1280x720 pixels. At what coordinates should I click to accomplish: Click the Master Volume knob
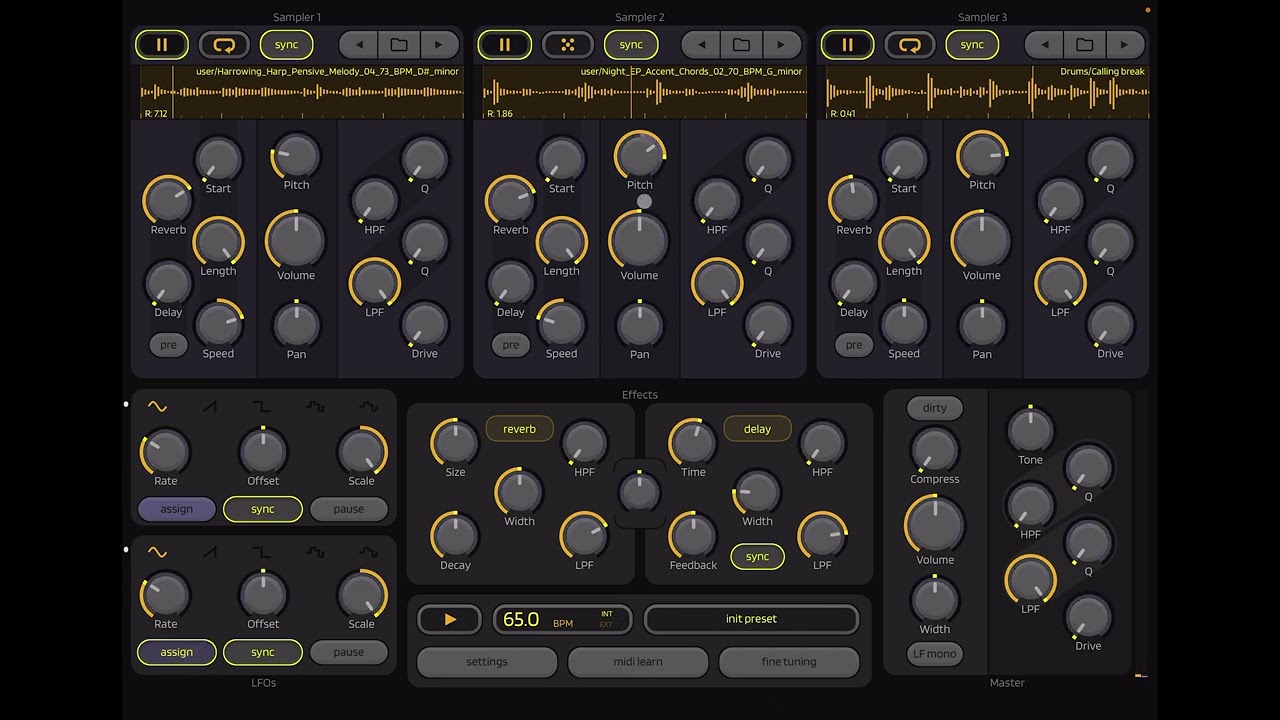click(935, 524)
